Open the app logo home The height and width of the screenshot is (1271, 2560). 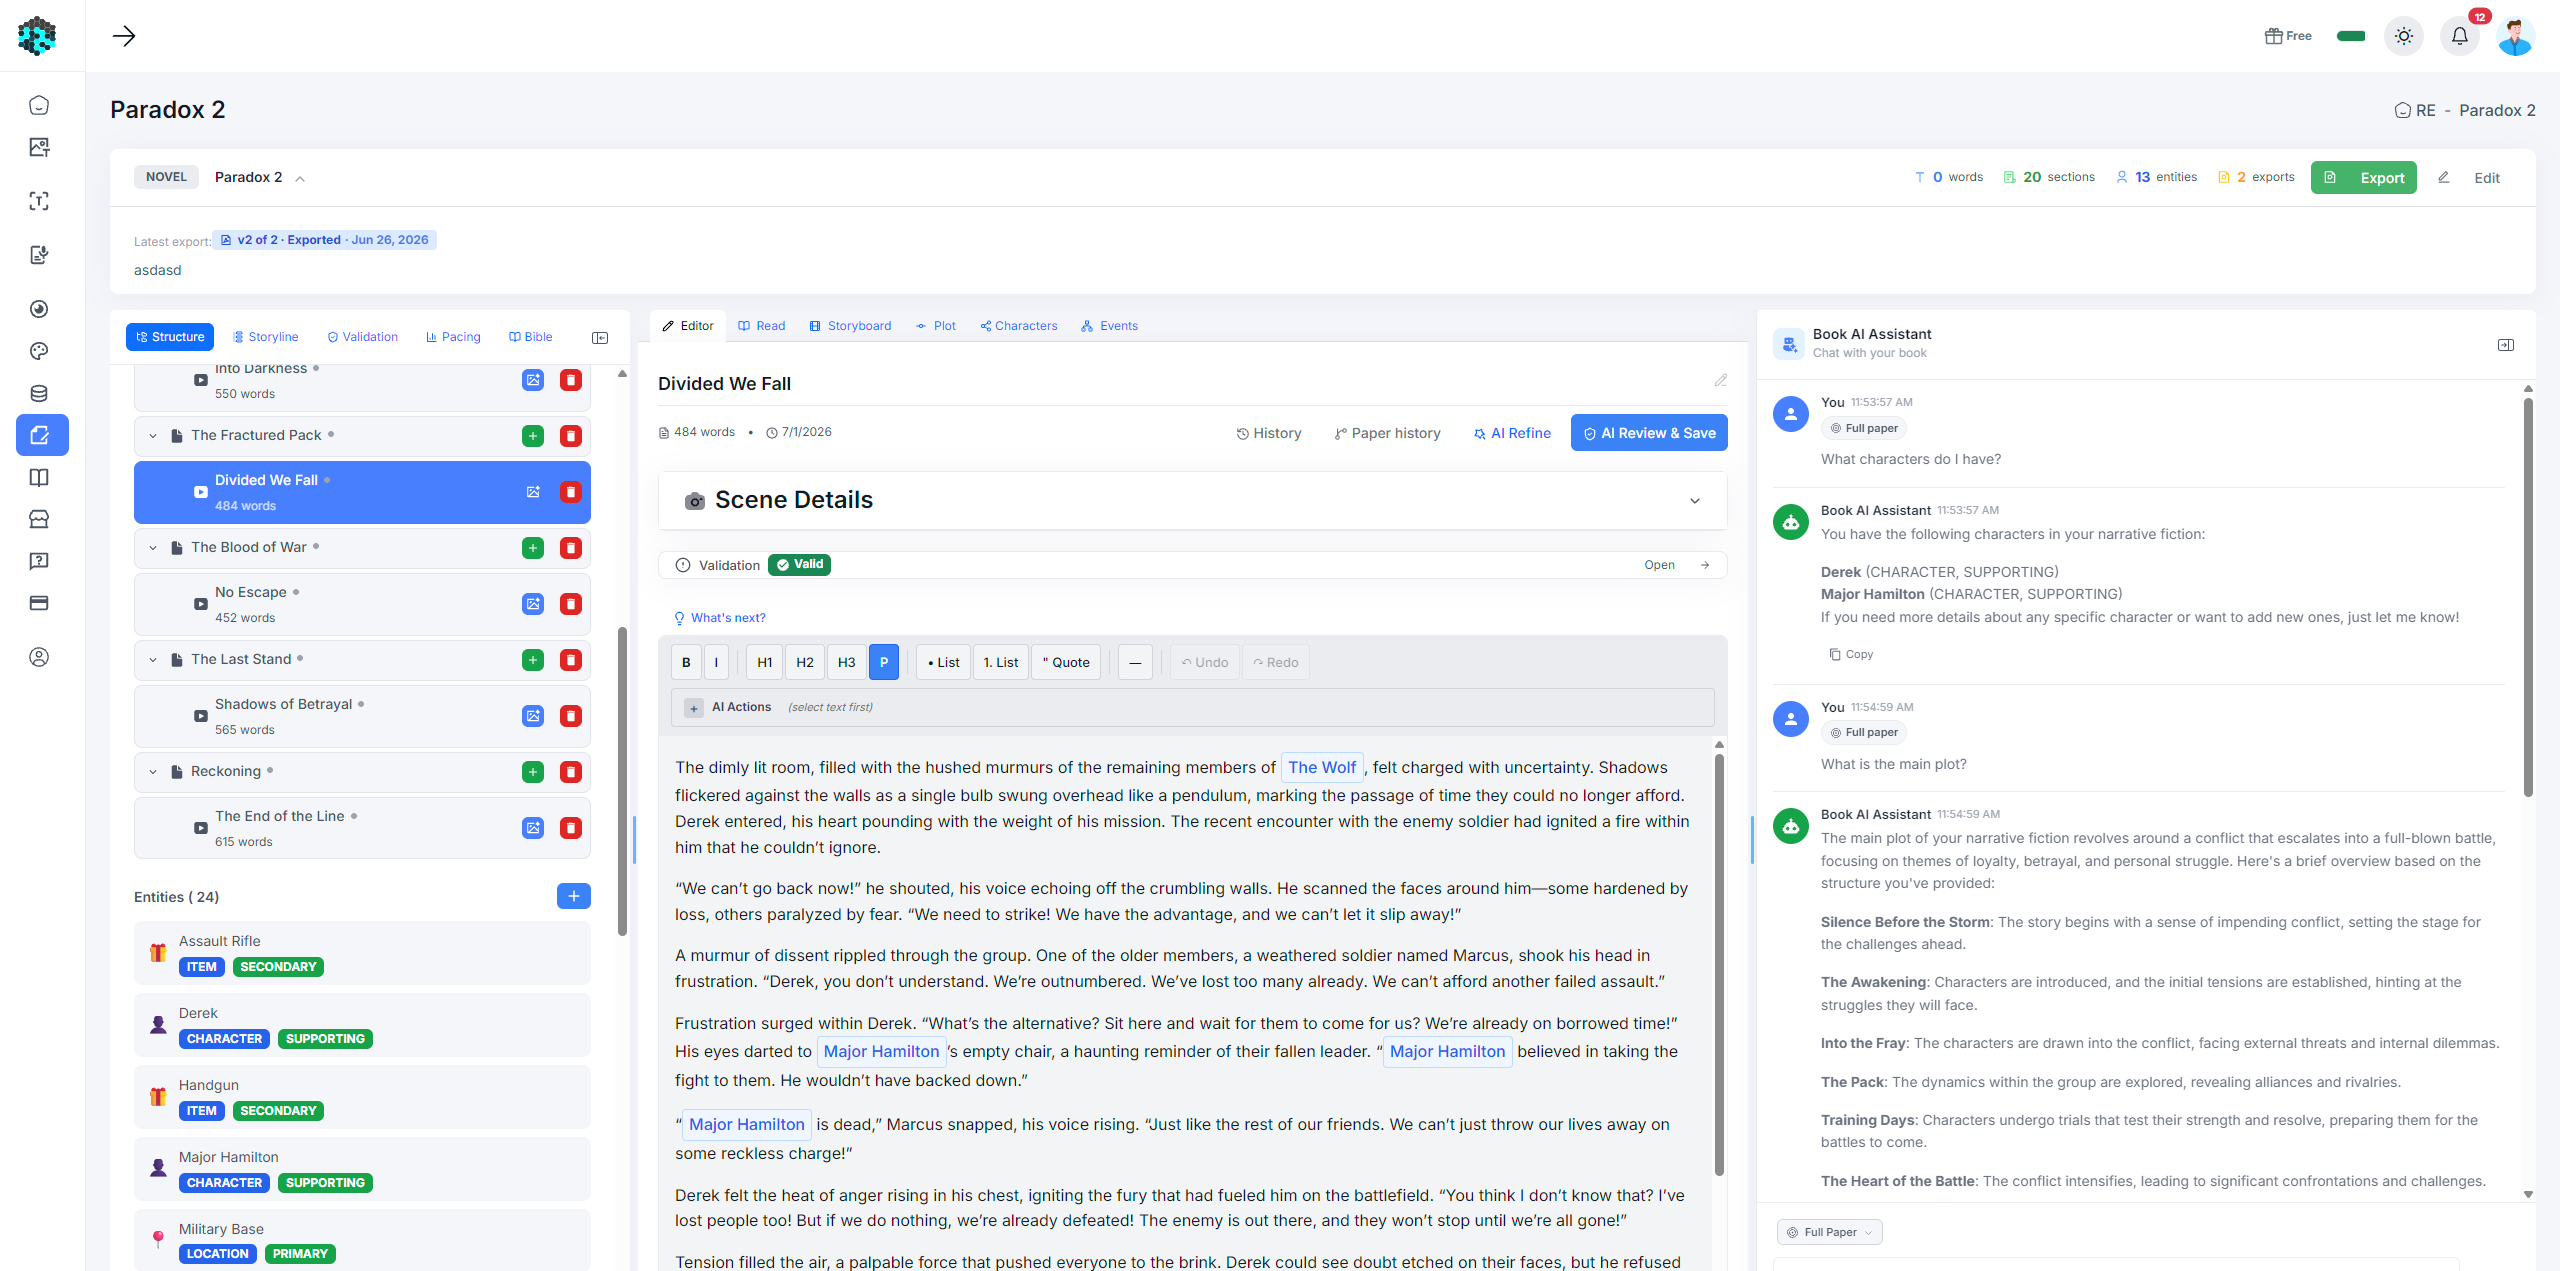[38, 36]
